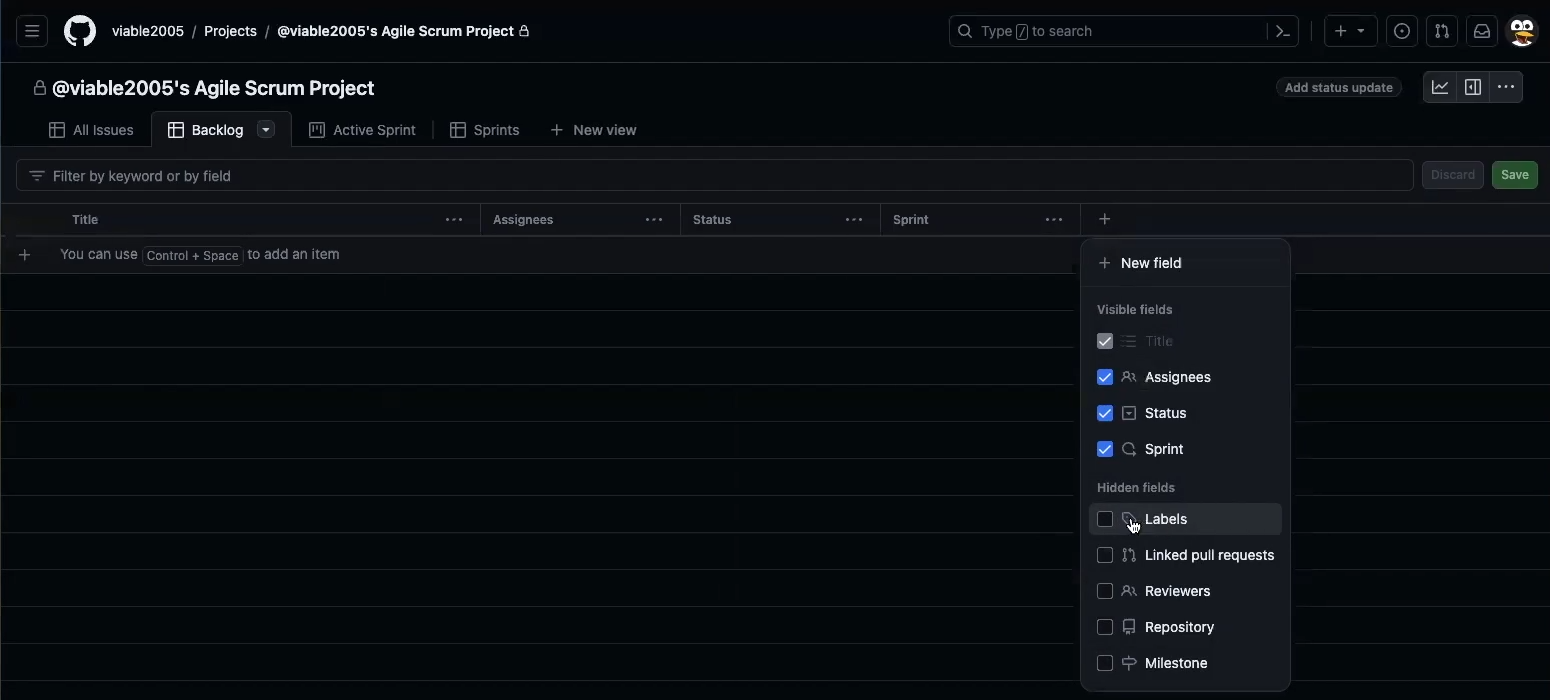Open the GitHub homepage logo
The height and width of the screenshot is (700, 1550).
click(80, 31)
